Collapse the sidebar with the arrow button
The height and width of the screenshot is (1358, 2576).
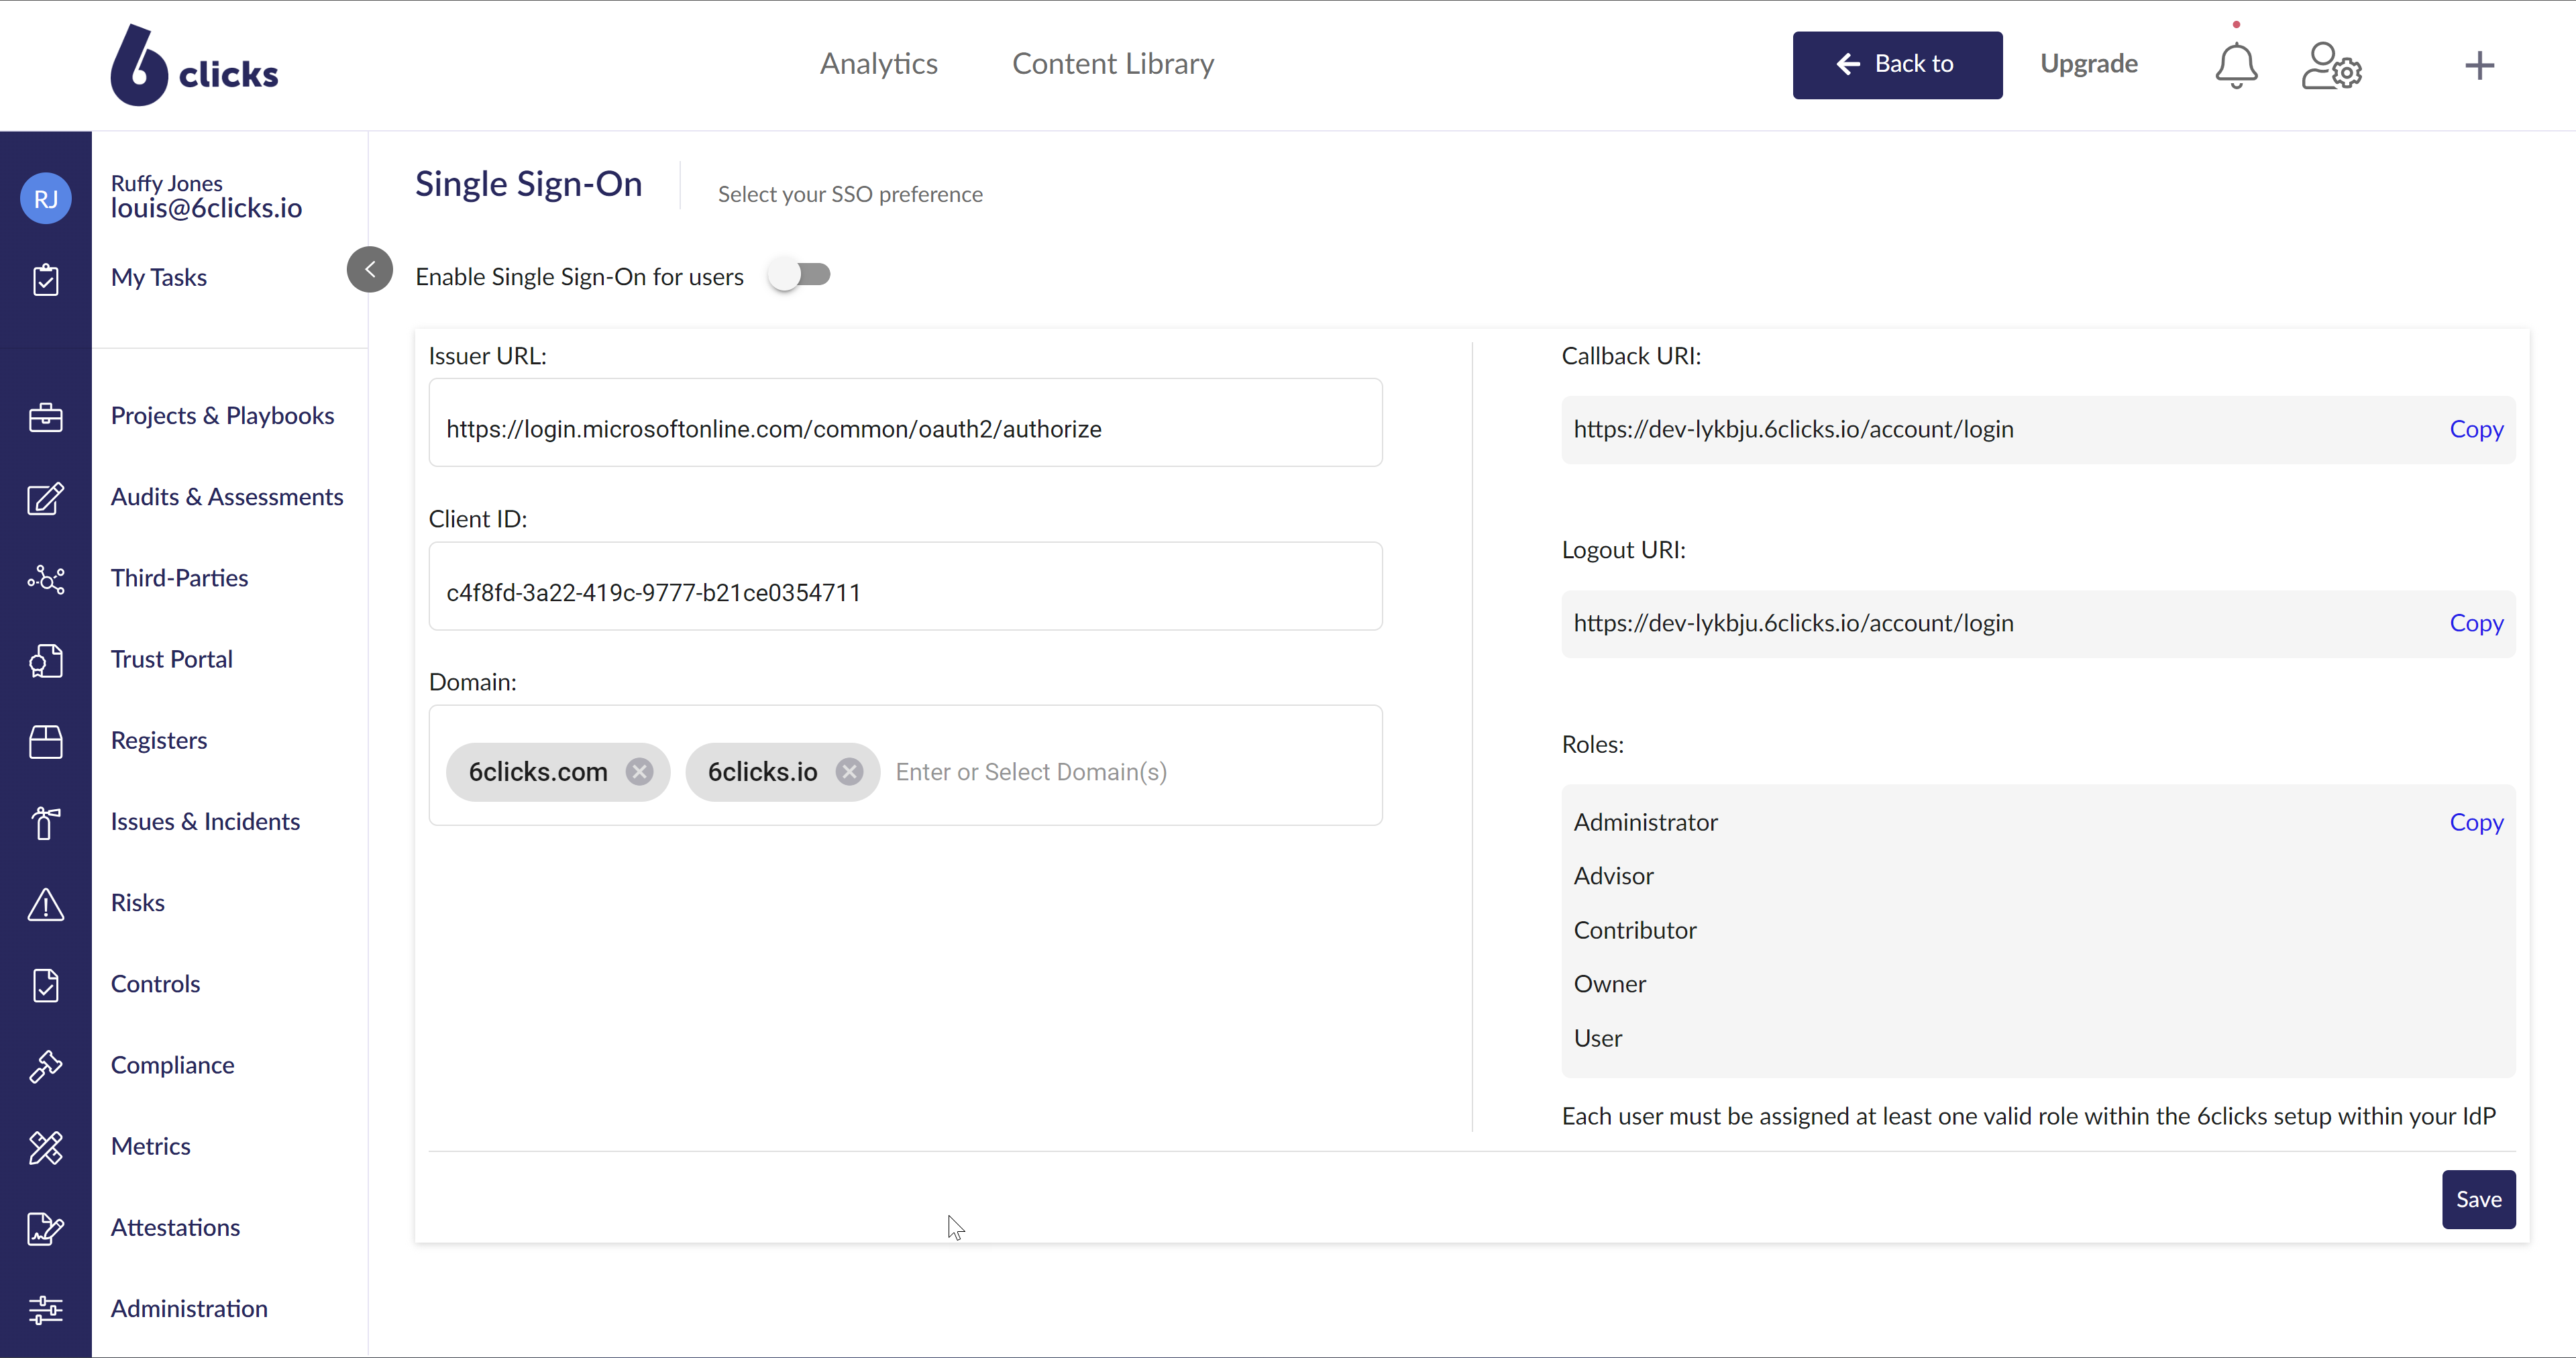370,269
